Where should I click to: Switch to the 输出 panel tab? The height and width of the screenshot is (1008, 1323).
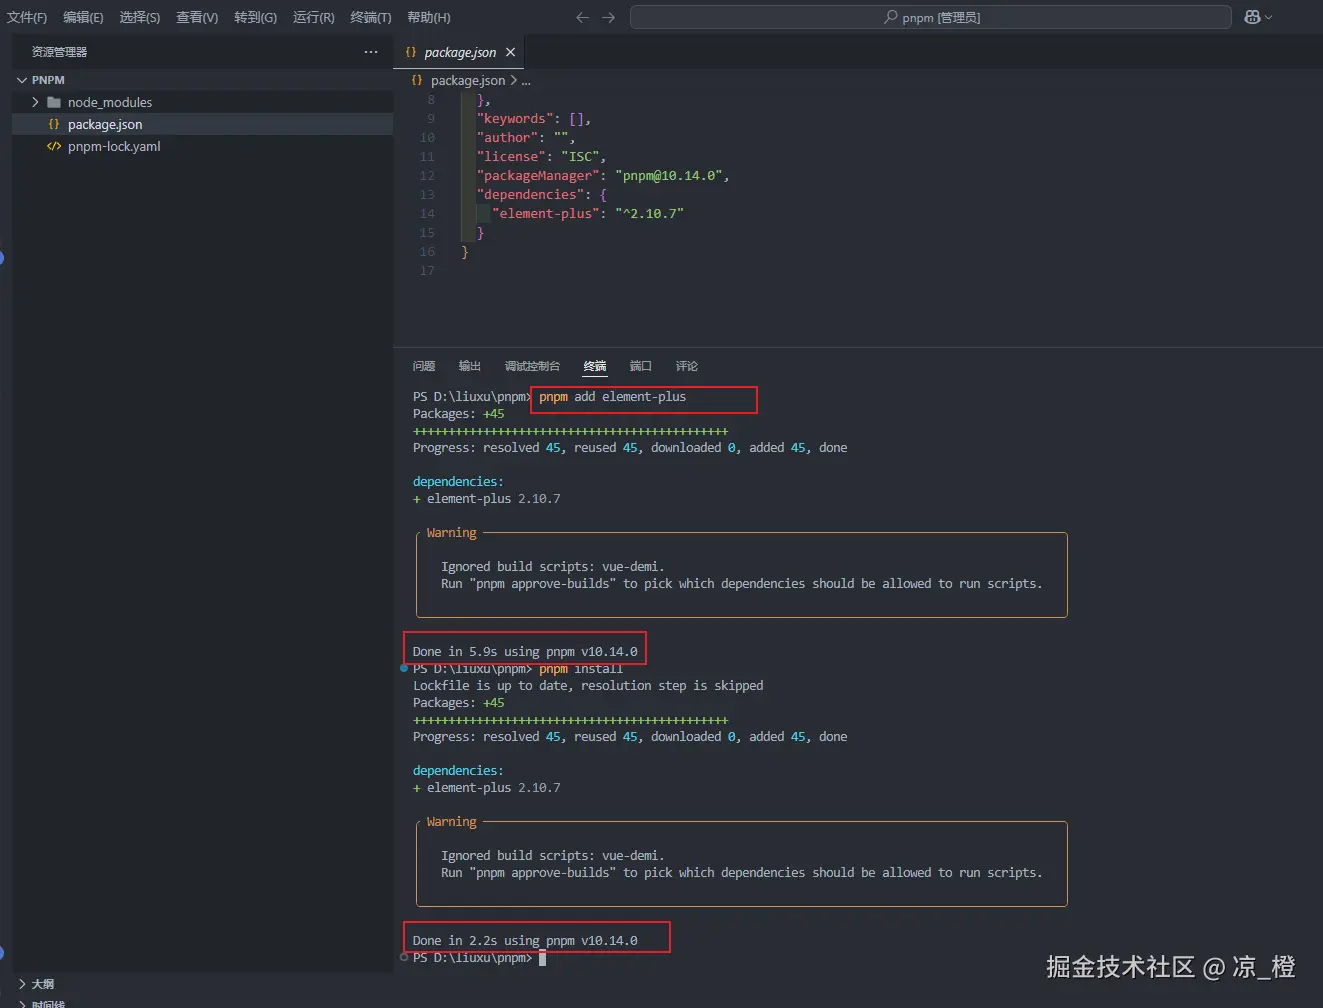pyautogui.click(x=469, y=366)
